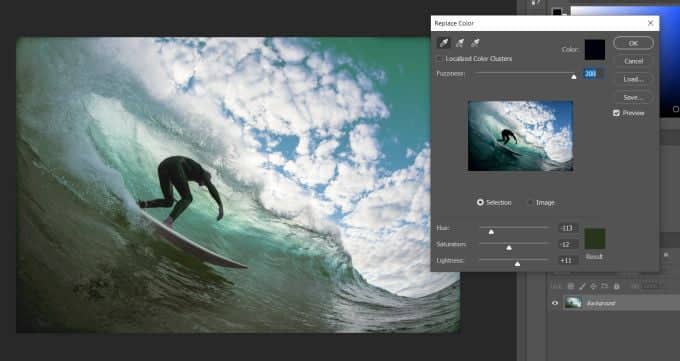Click the lock all icon in Layers

[x=616, y=286]
